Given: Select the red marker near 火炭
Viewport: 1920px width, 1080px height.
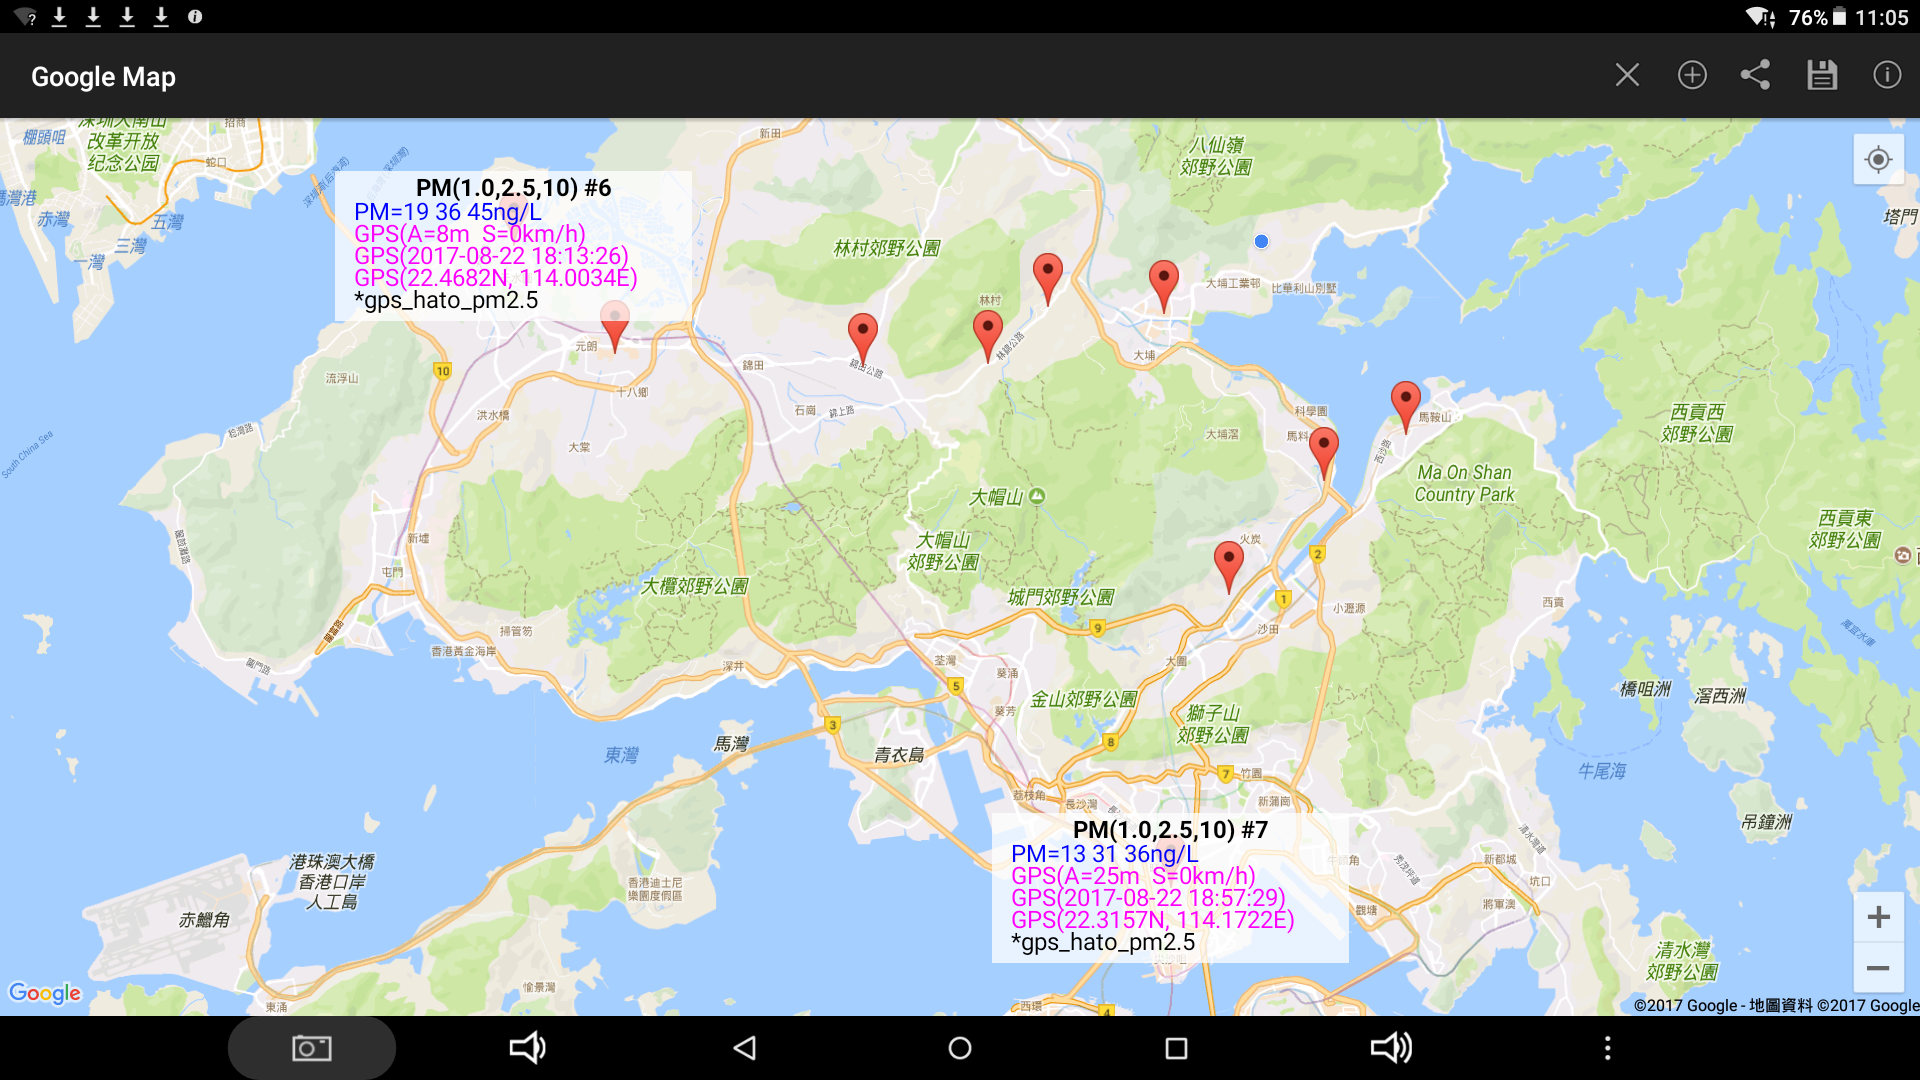Looking at the screenshot, I should tap(1229, 567).
